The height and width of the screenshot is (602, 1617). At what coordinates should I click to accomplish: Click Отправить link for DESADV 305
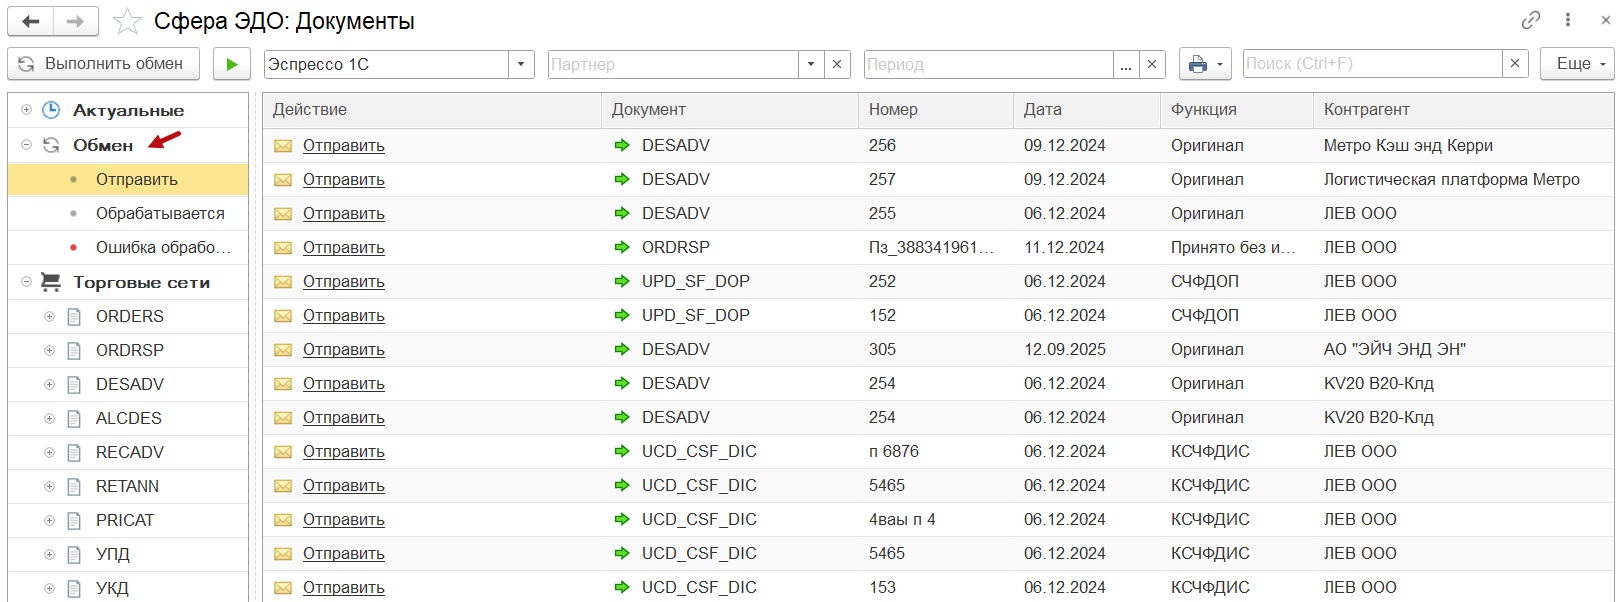click(x=343, y=349)
